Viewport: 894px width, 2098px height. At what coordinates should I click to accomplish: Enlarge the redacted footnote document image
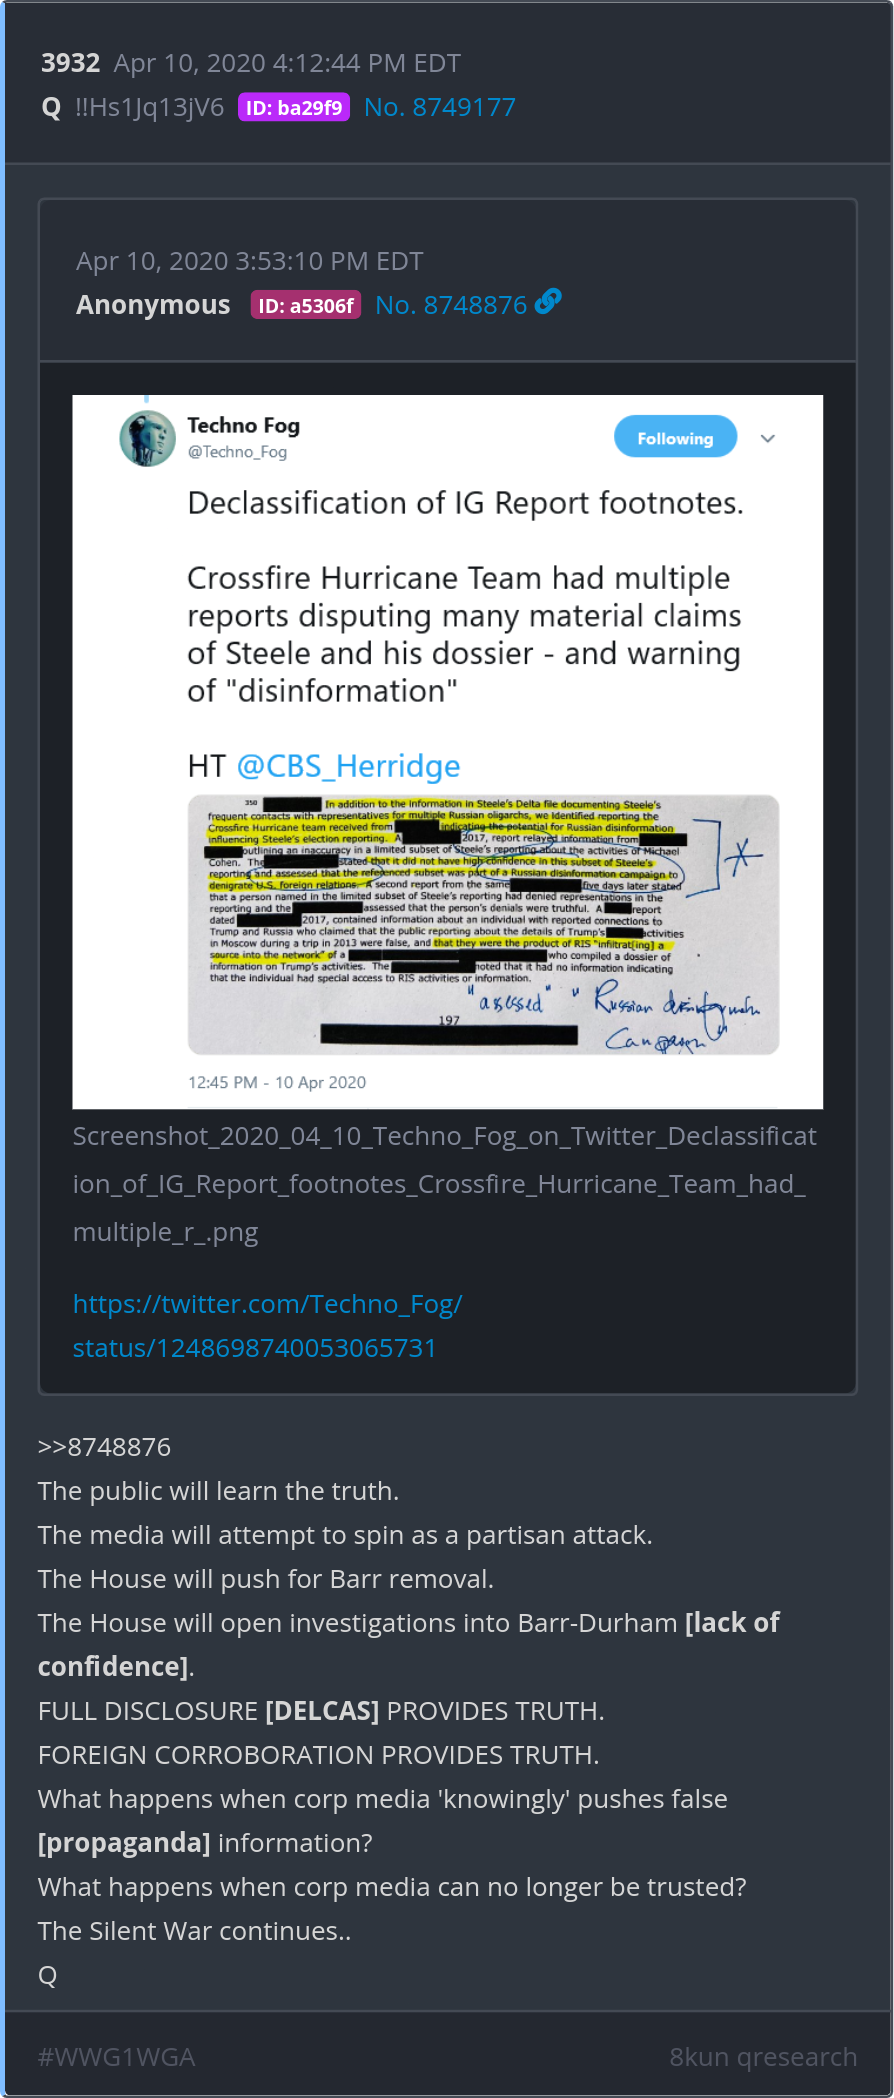point(483,924)
